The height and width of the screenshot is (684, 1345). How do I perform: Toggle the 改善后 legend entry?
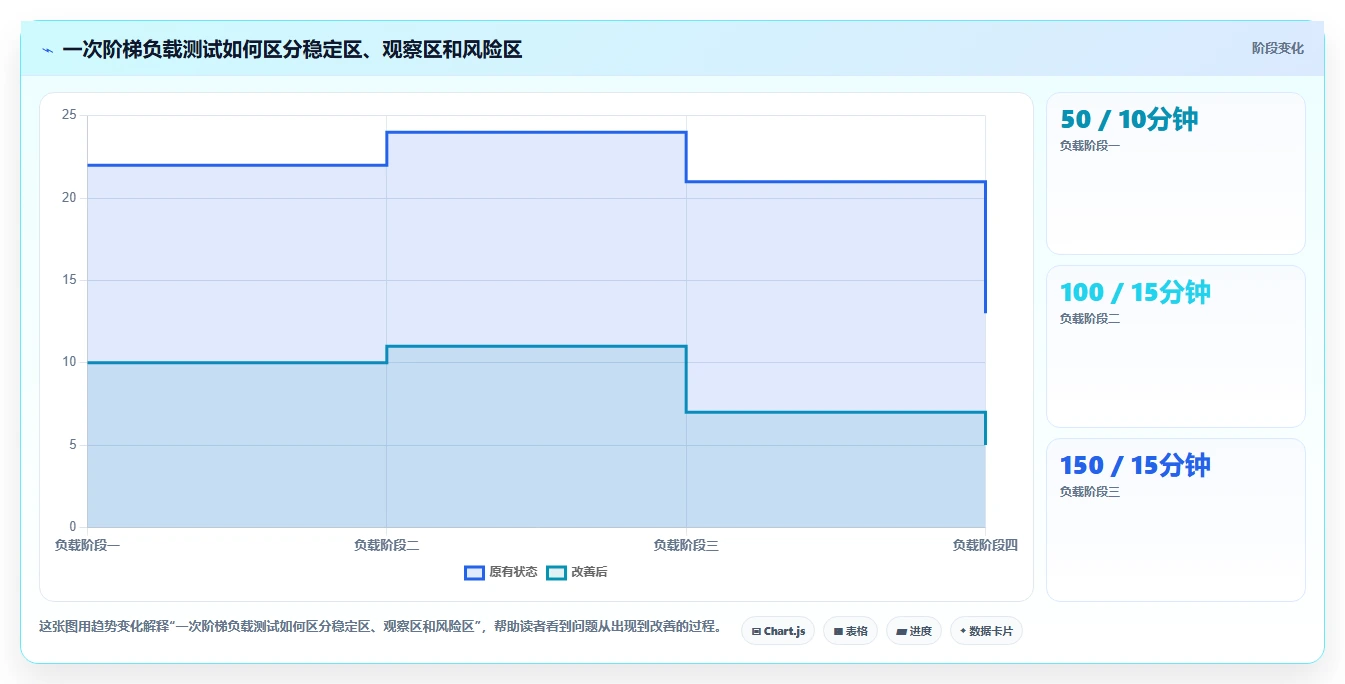577,572
